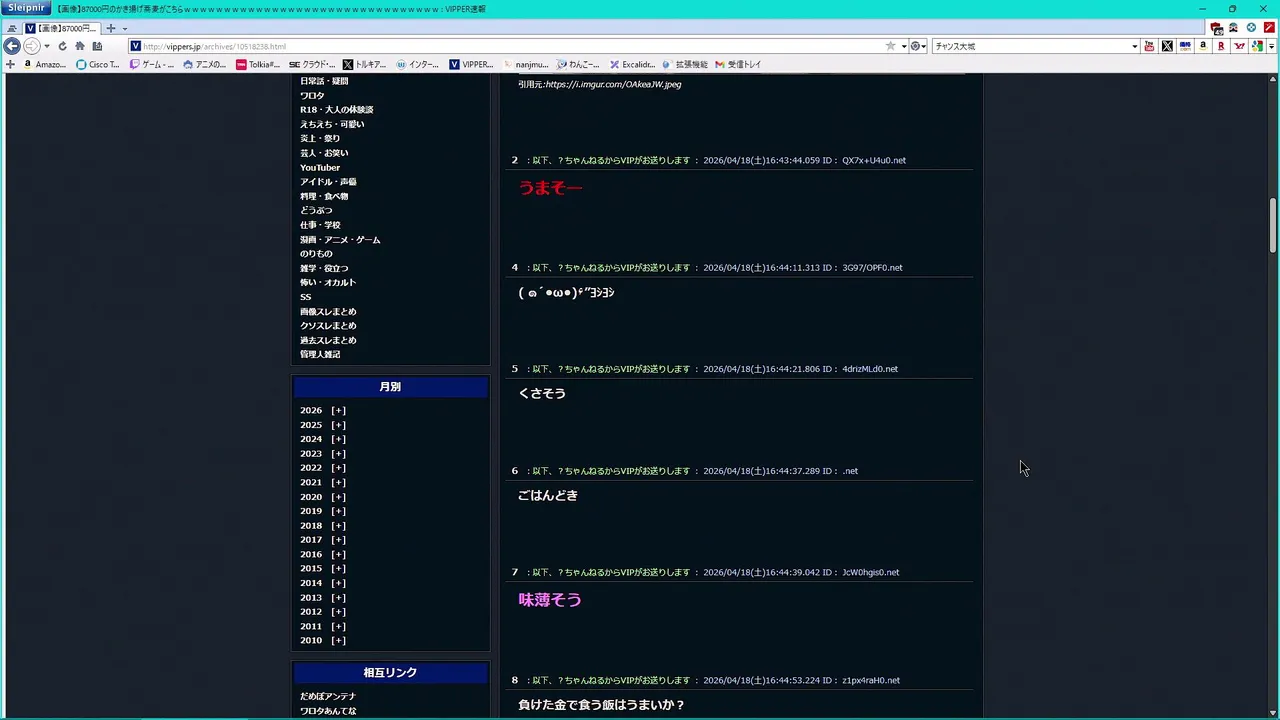Open the Tolkia bookmark
Image resolution: width=1280 pixels, height=720 pixels.
tap(258, 64)
